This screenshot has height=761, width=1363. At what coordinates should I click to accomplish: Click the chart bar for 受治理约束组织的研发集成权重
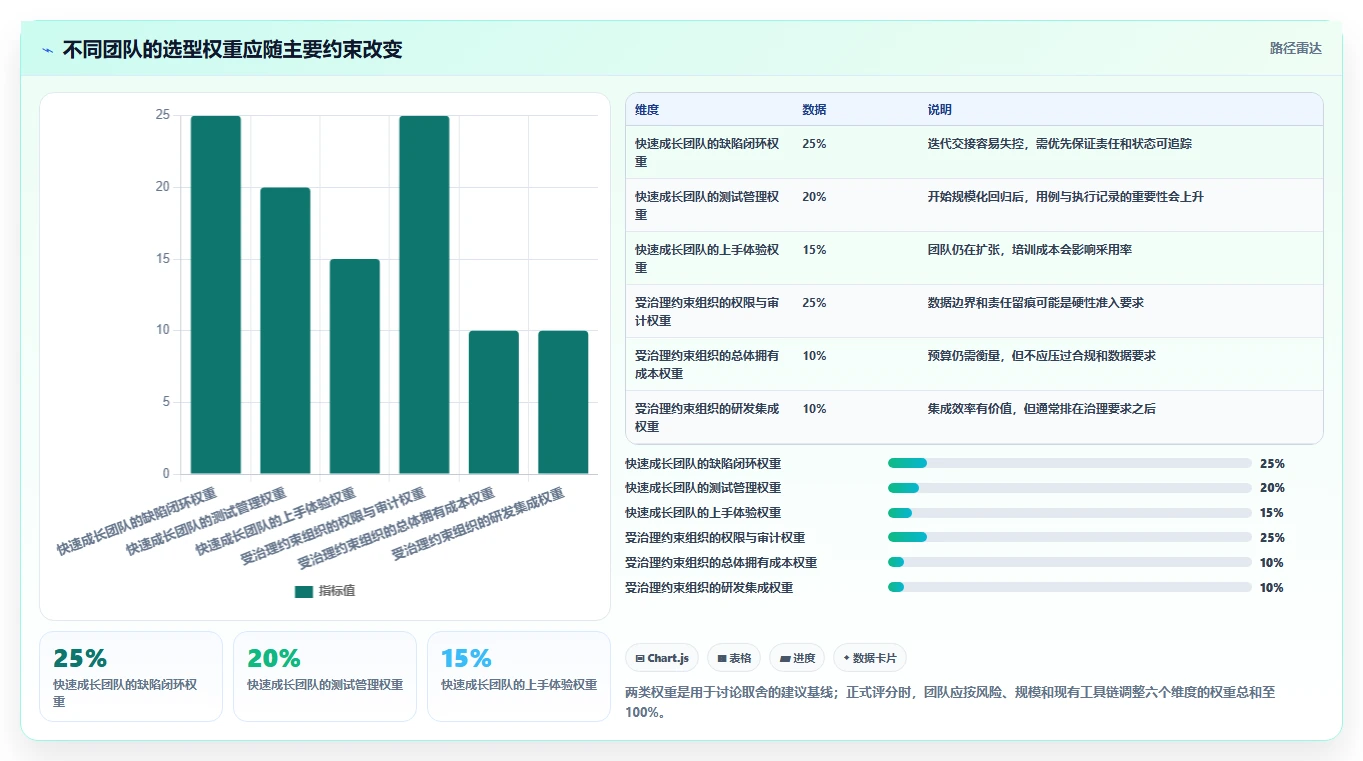[563, 402]
